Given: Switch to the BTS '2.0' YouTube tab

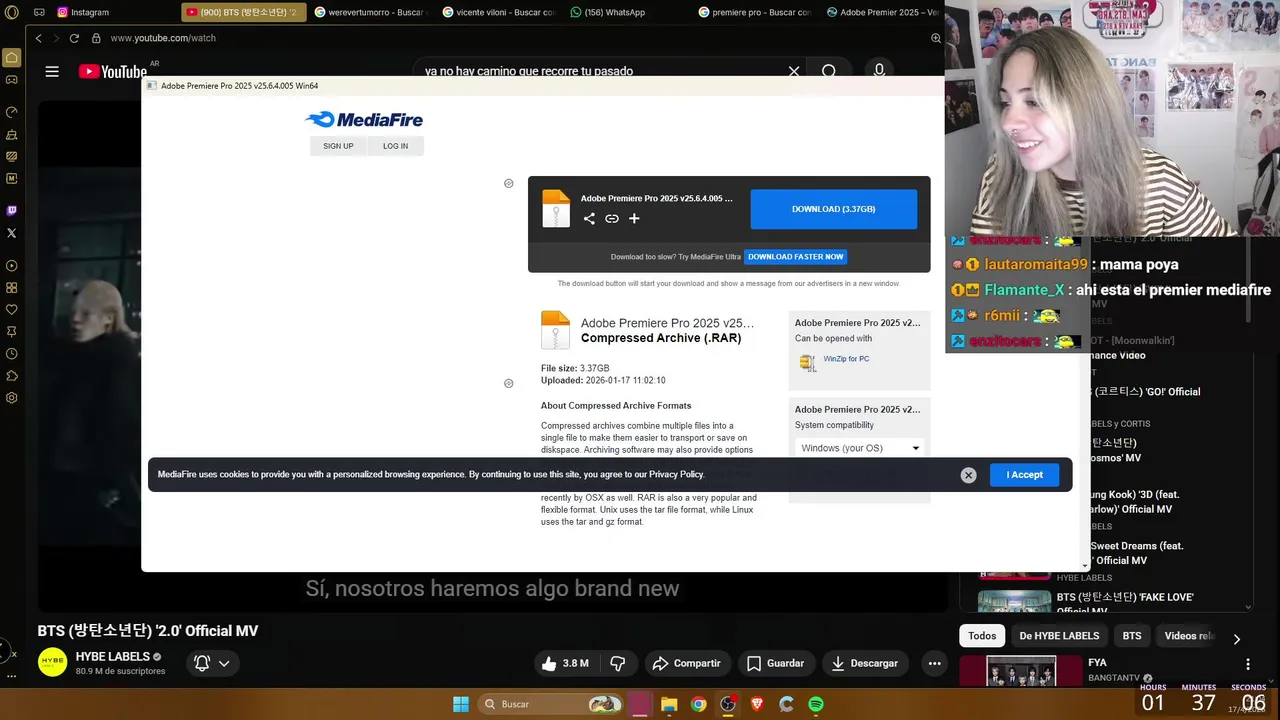Looking at the screenshot, I should (244, 13).
